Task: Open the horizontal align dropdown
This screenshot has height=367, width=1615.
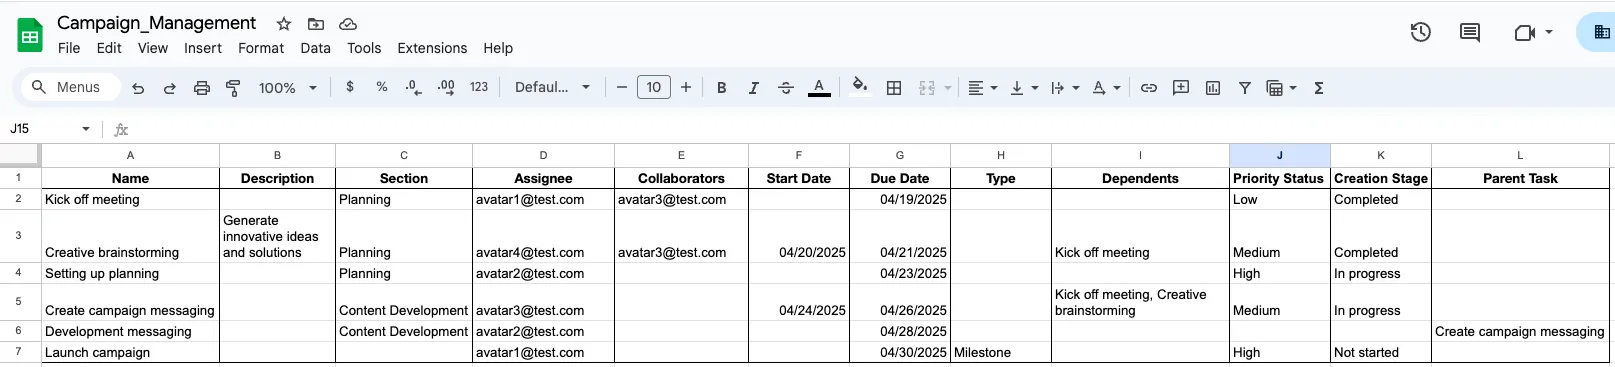Action: click(983, 88)
